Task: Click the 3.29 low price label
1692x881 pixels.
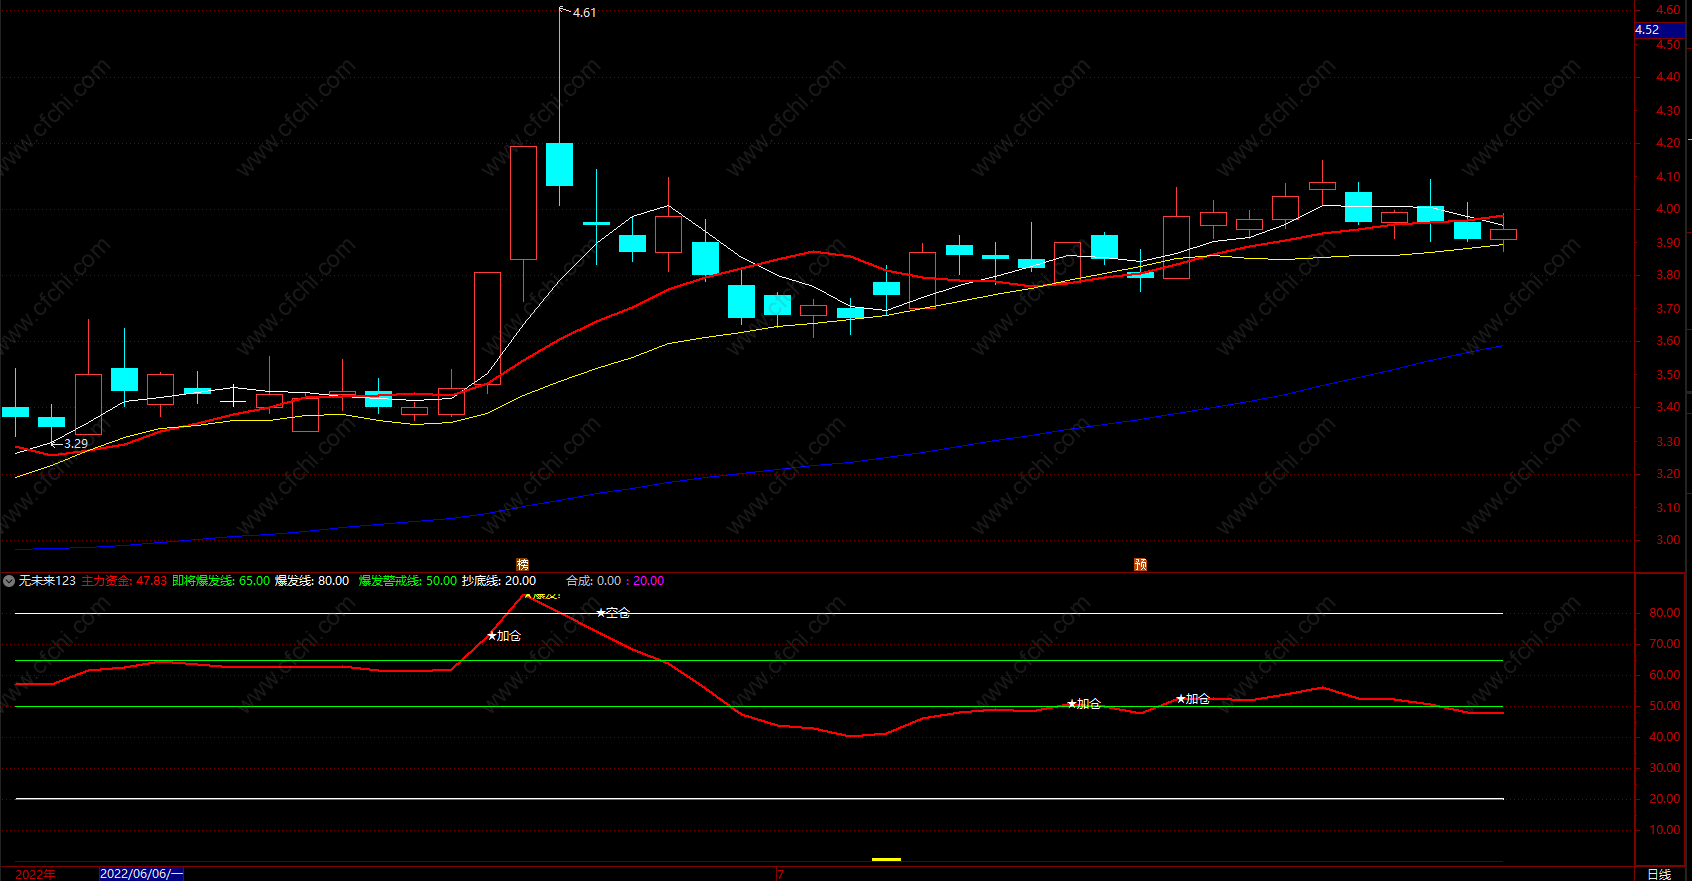Action: click(x=76, y=443)
